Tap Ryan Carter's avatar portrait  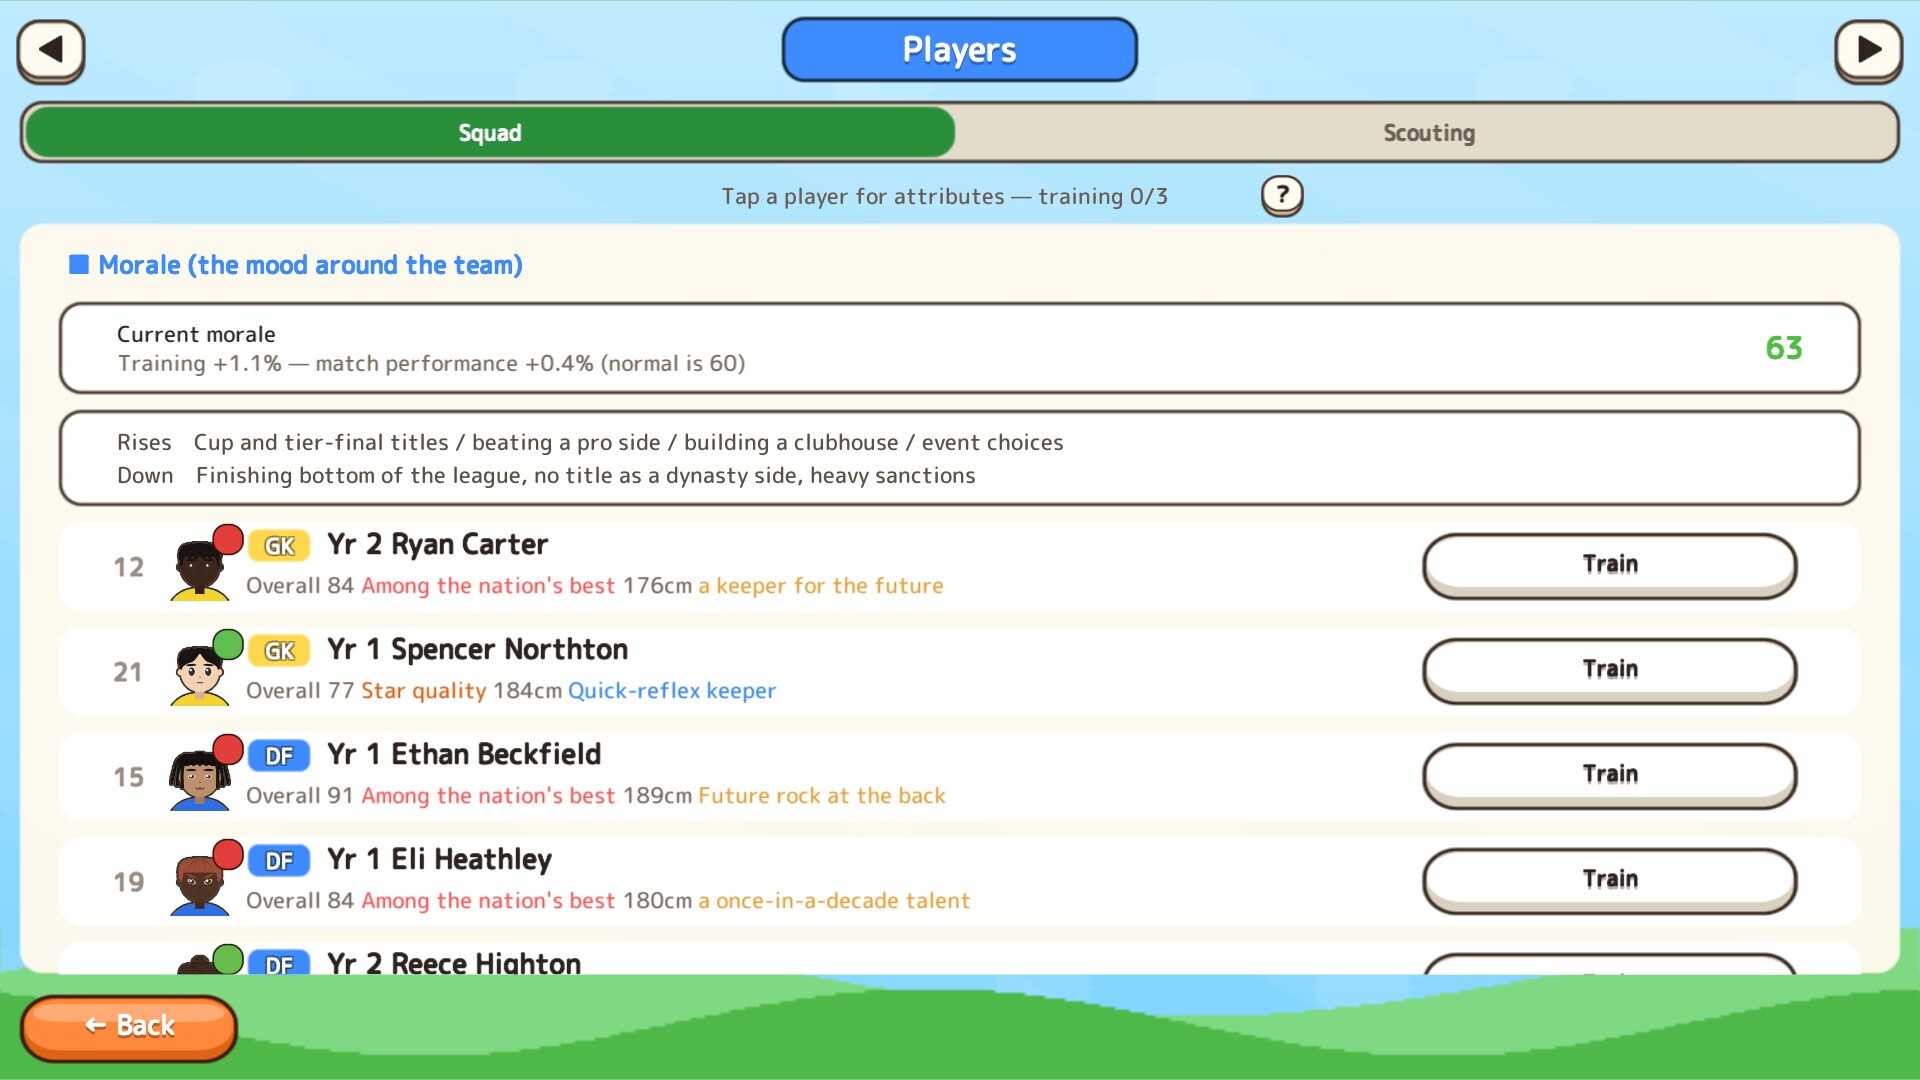click(200, 568)
